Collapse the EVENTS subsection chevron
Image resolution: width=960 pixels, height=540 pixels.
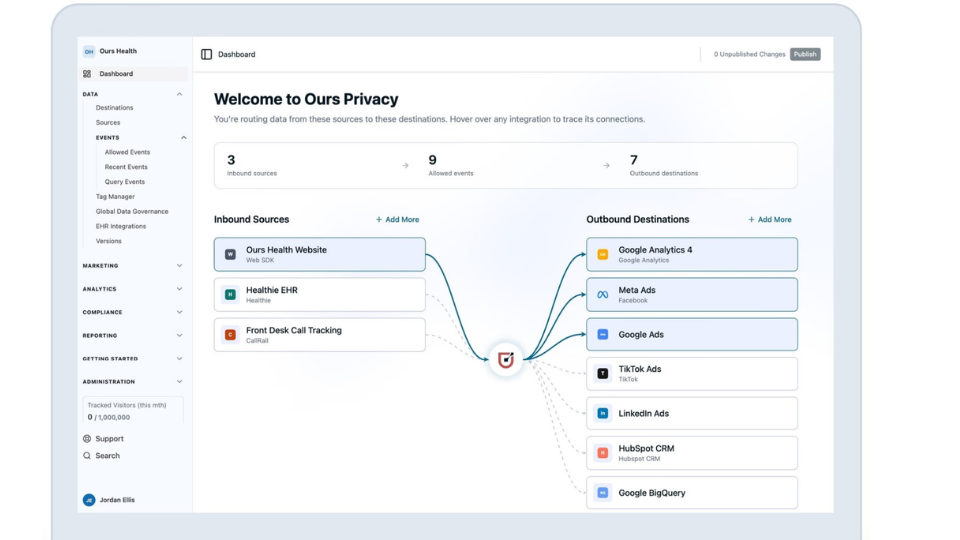coord(184,138)
